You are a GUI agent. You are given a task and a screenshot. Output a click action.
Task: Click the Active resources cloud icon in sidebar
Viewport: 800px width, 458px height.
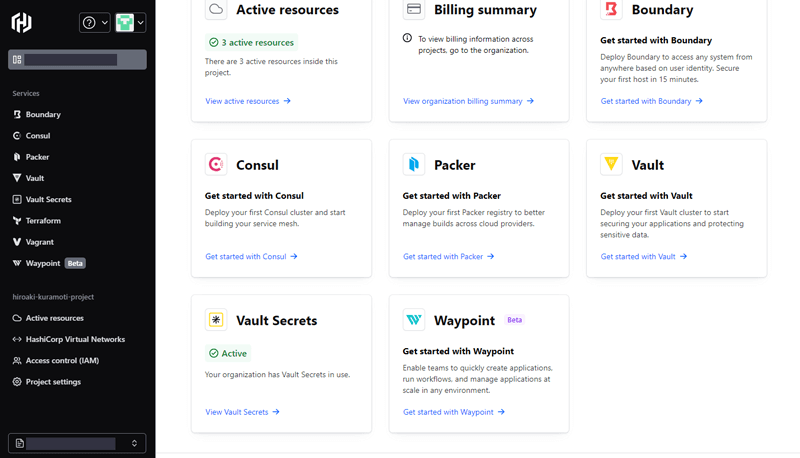tap(17, 318)
